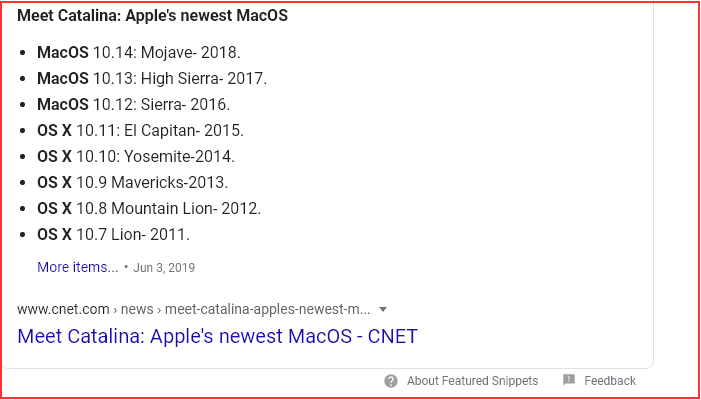Open "Meet Catalina: Apple's newest MacOS - CNET" result

(x=217, y=336)
